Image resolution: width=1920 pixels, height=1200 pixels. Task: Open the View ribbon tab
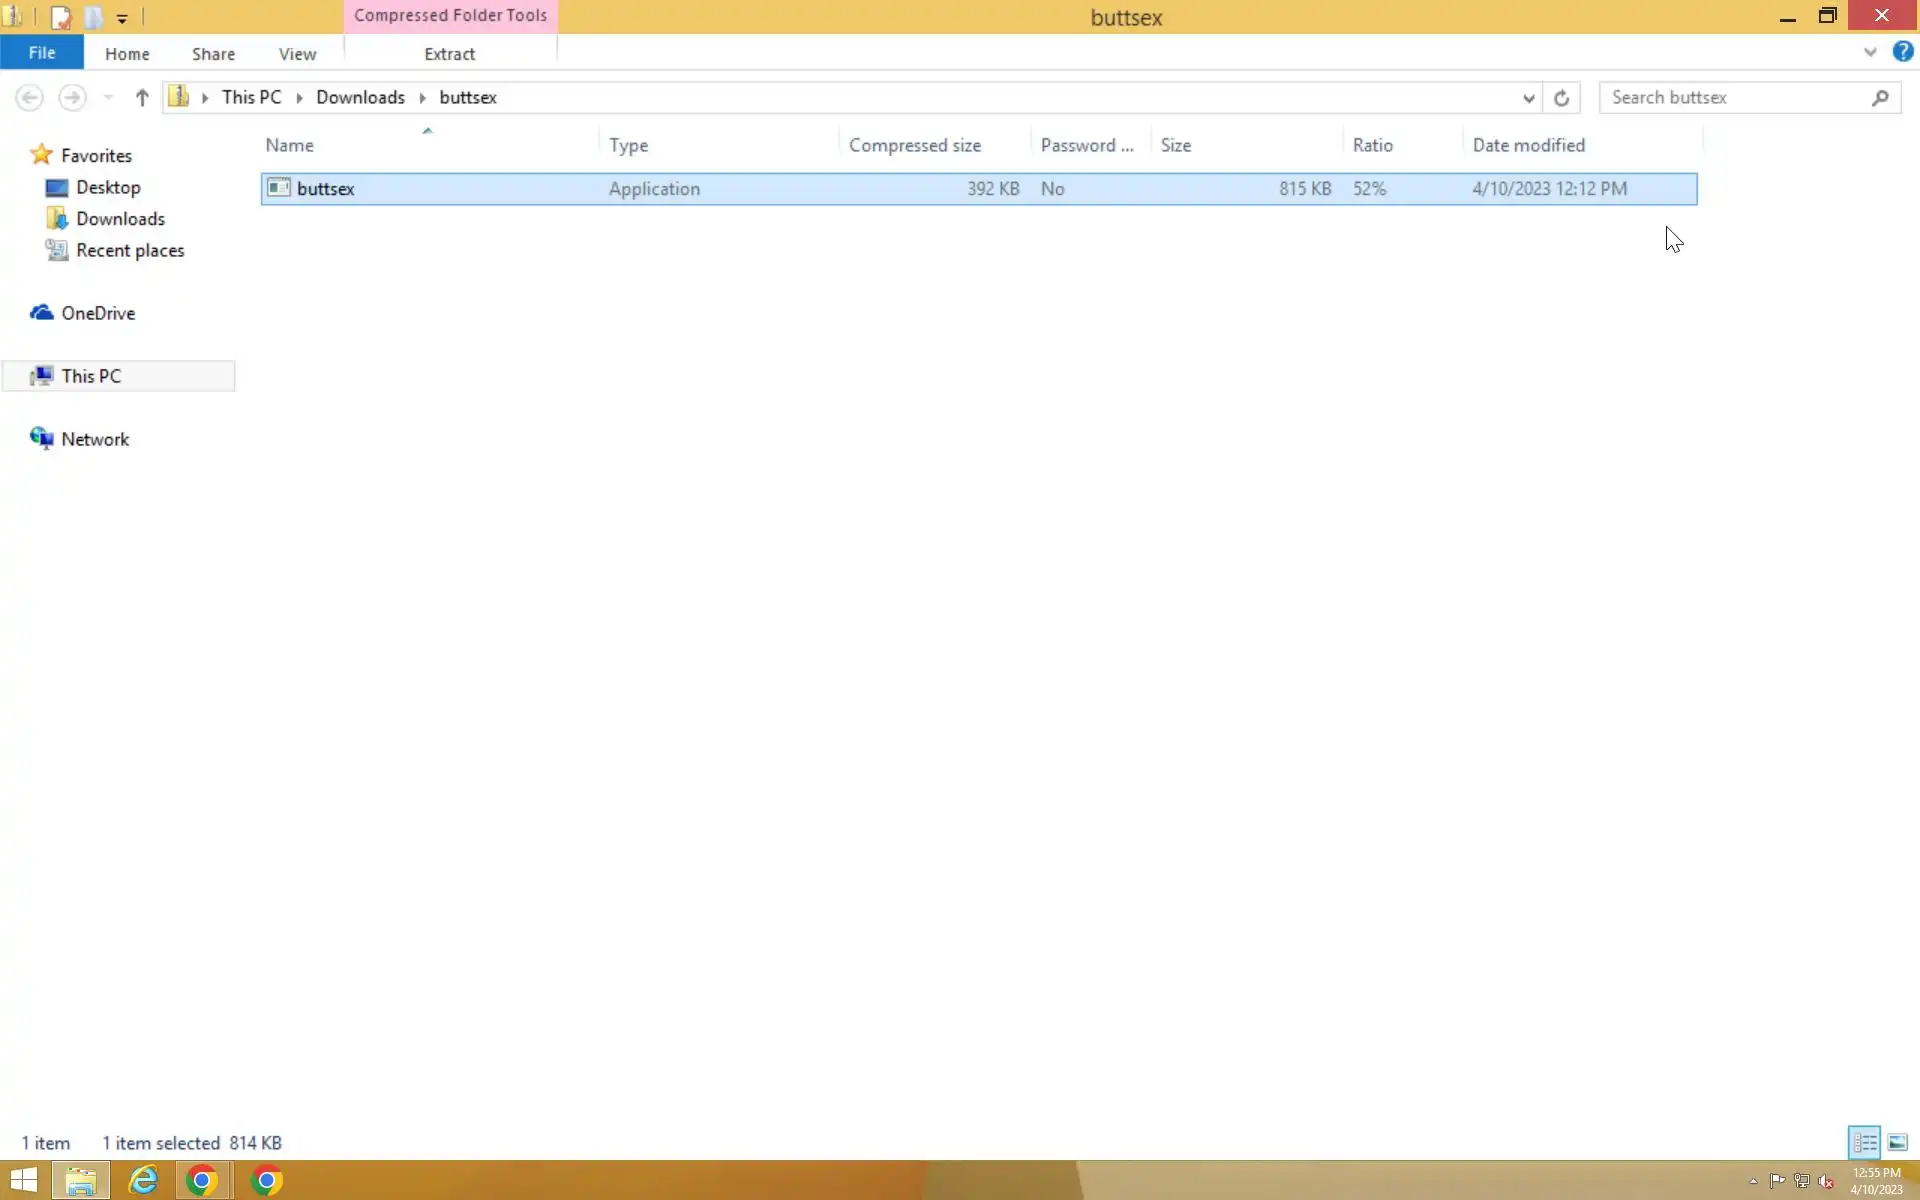[x=297, y=54]
